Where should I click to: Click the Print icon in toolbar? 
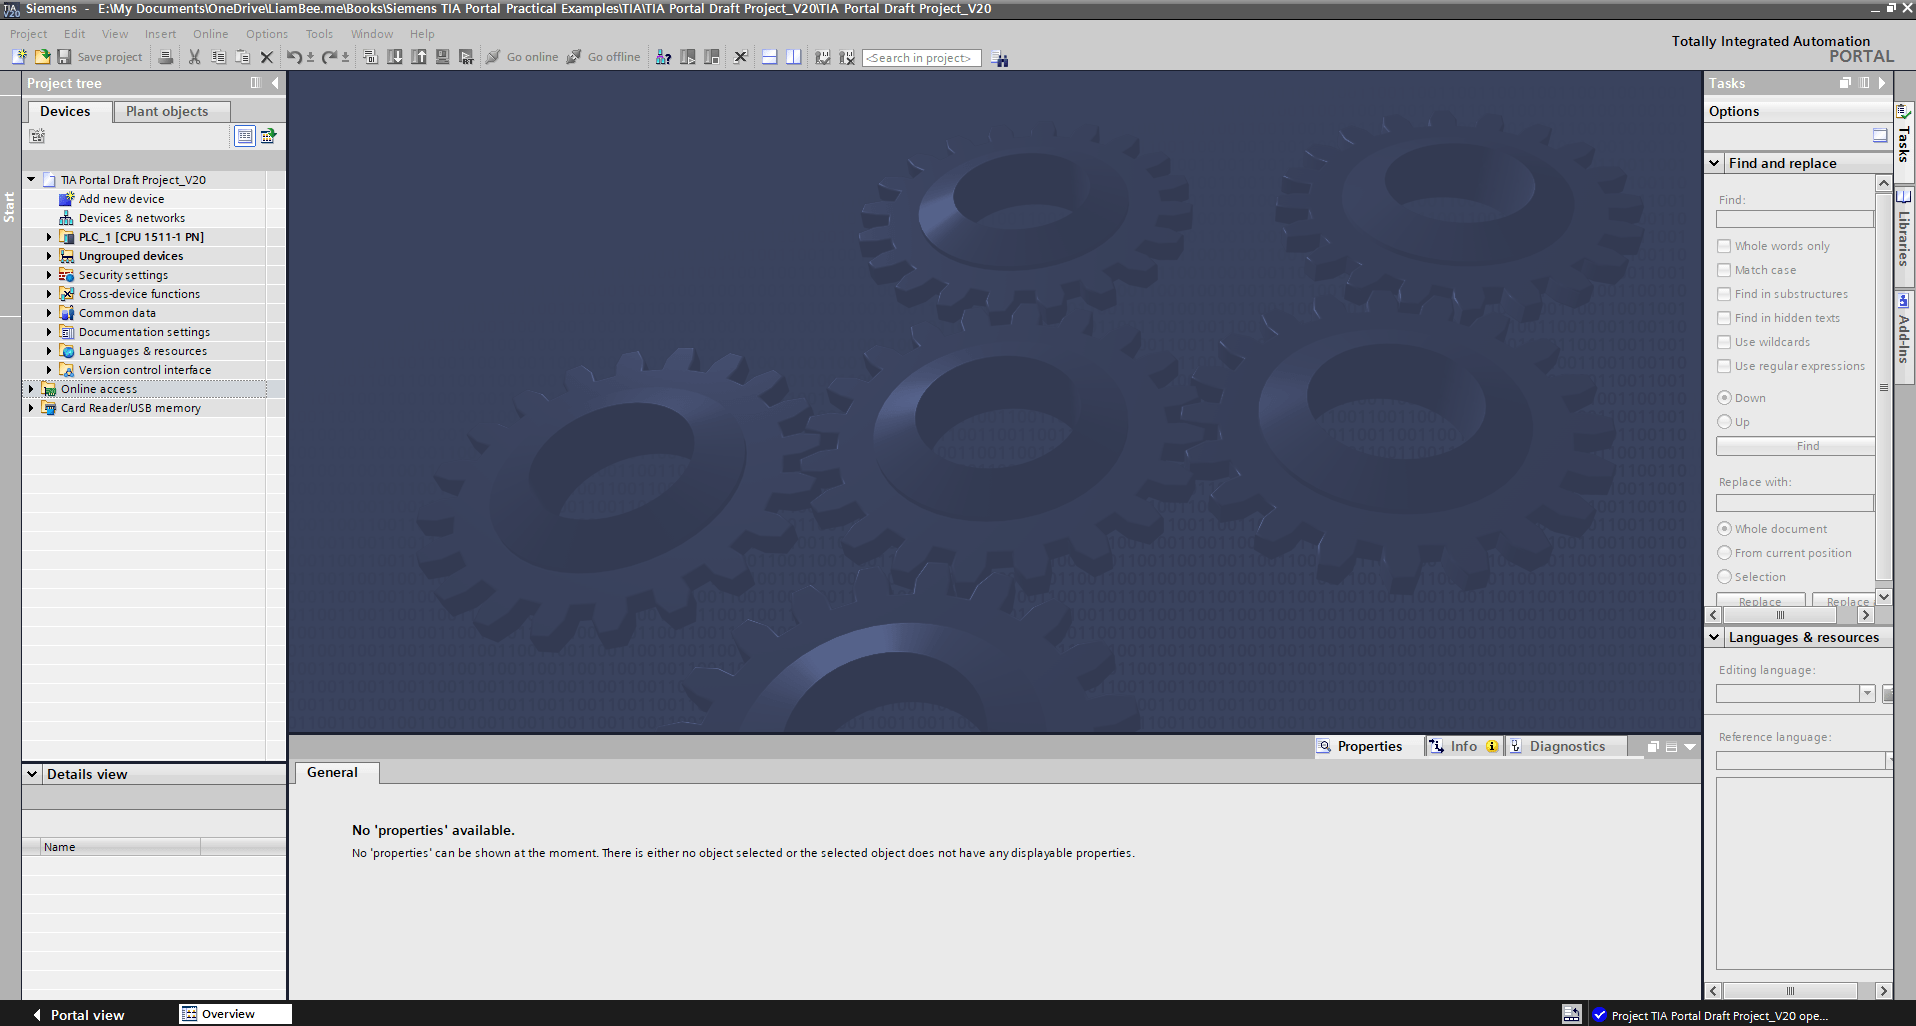166,57
